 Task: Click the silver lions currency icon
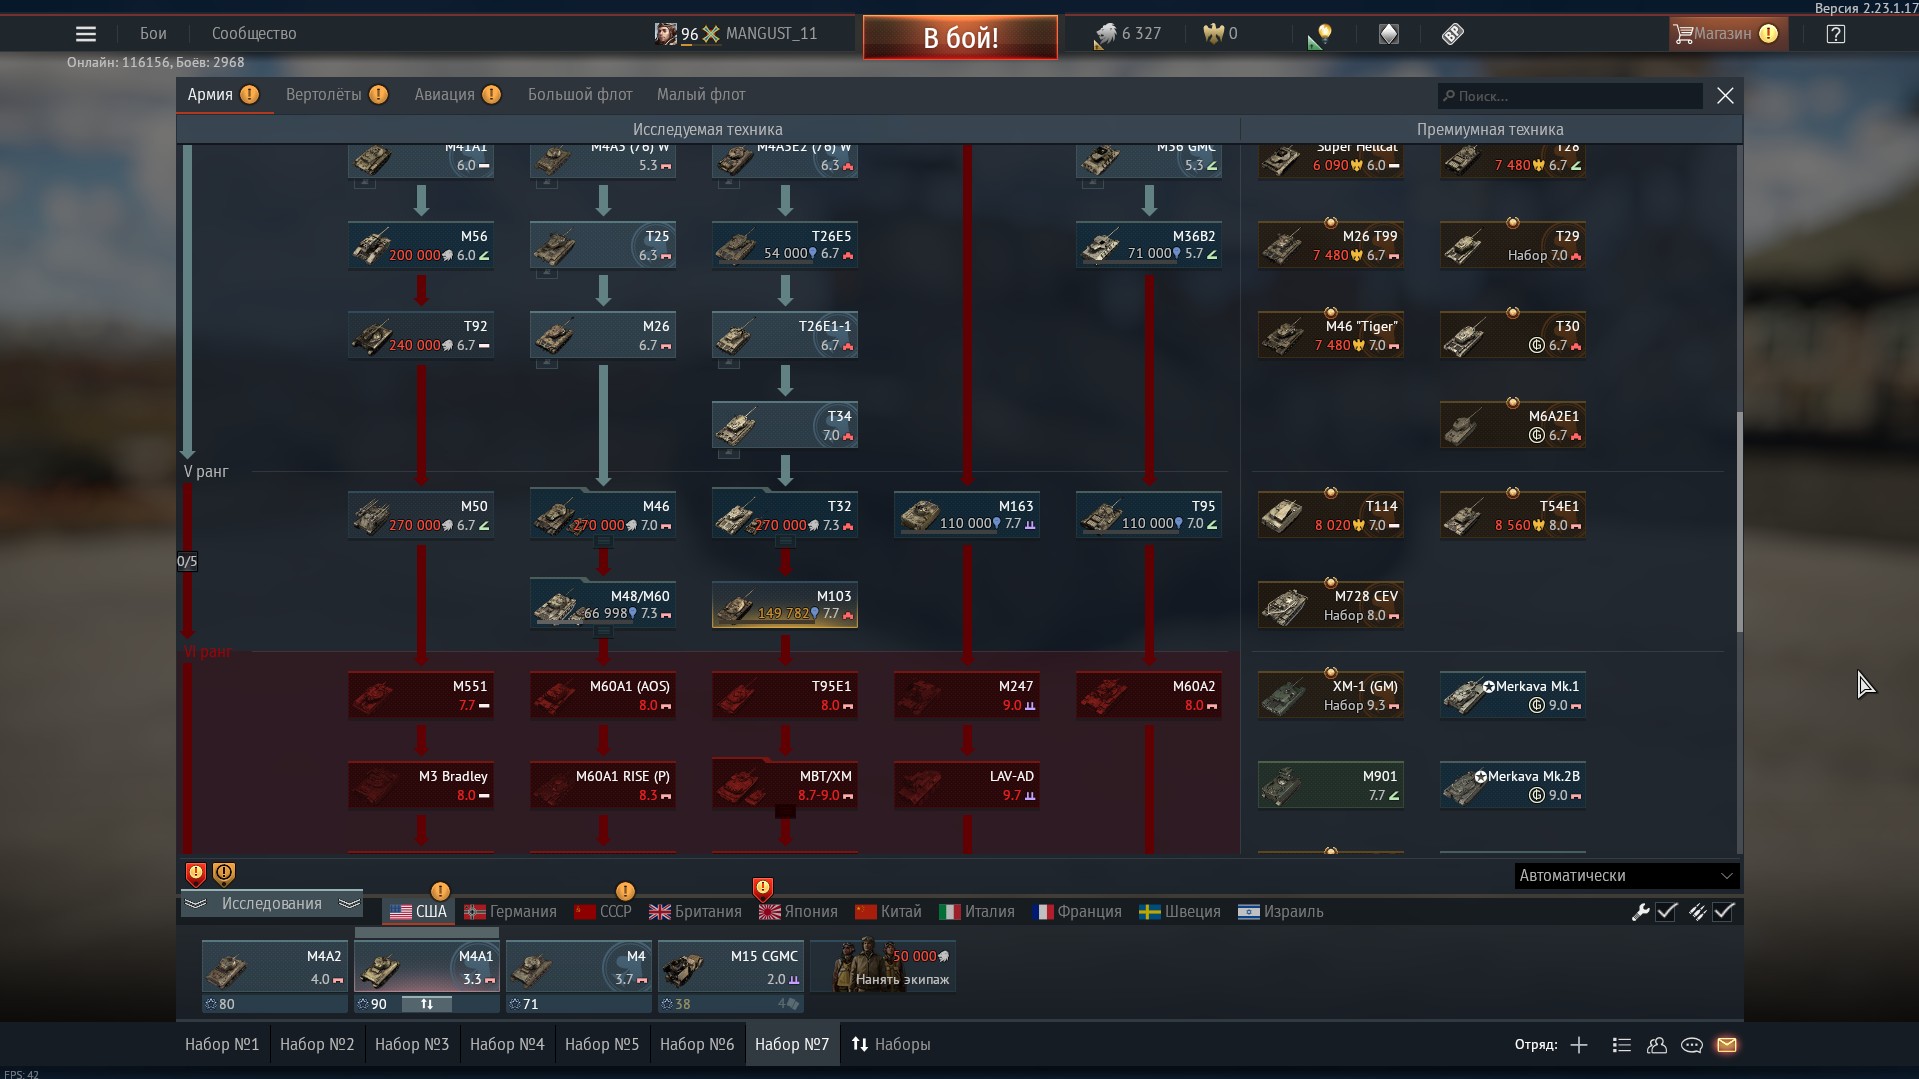pos(1105,35)
